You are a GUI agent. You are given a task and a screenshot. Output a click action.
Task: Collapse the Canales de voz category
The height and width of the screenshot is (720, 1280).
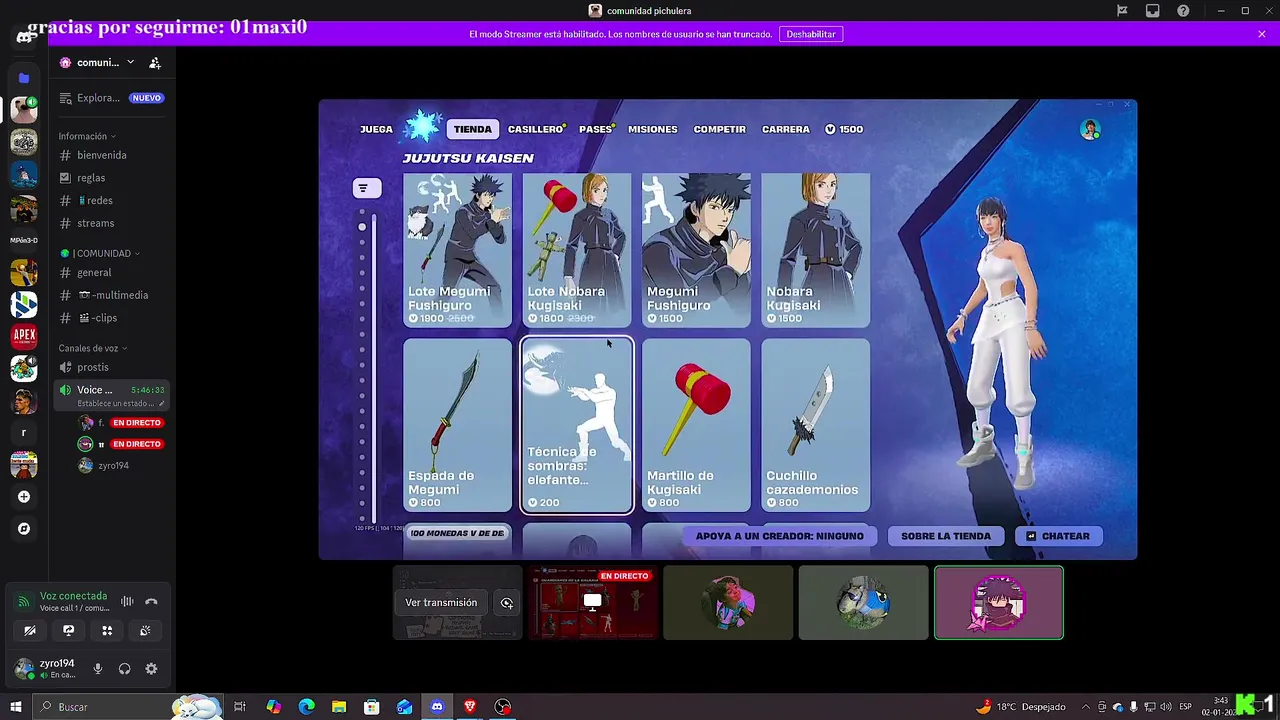92,348
